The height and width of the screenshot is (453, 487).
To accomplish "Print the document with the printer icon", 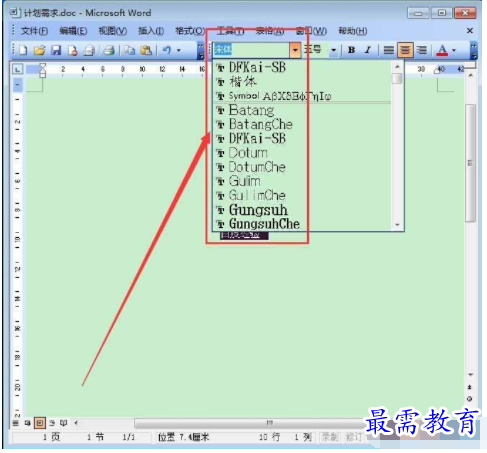I will point(109,50).
